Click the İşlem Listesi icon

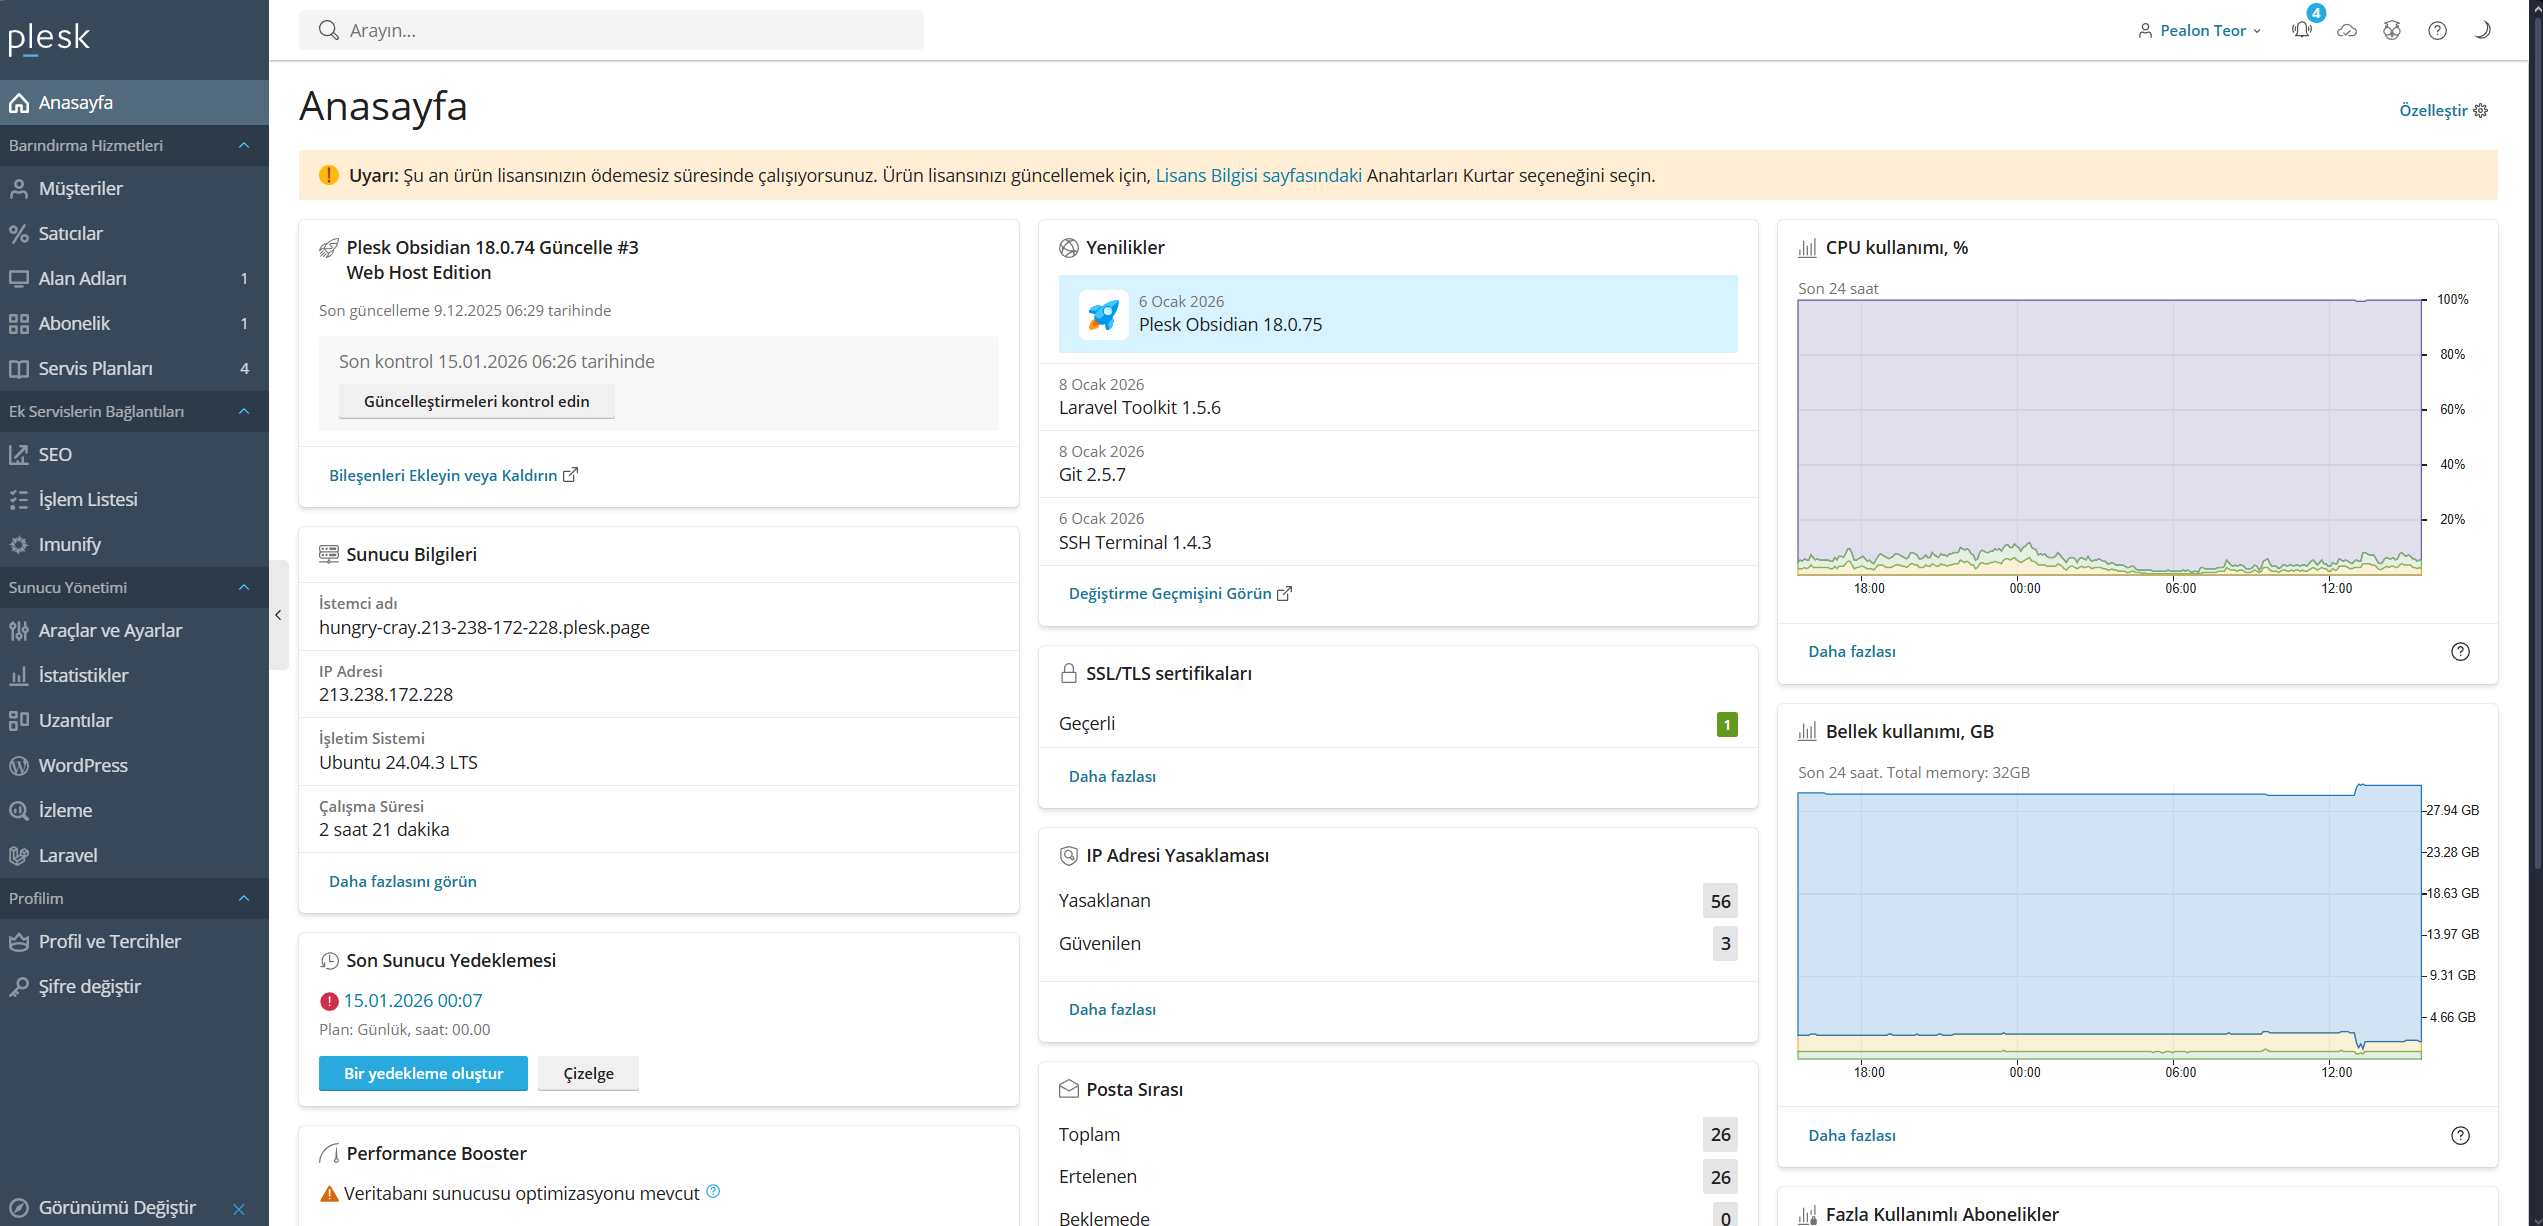(x=19, y=499)
